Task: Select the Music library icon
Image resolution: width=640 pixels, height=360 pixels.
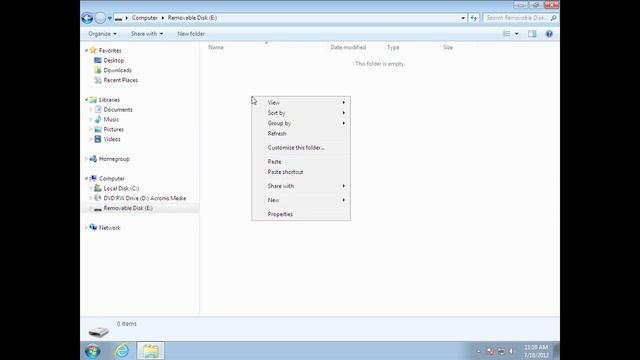Action: 98,119
